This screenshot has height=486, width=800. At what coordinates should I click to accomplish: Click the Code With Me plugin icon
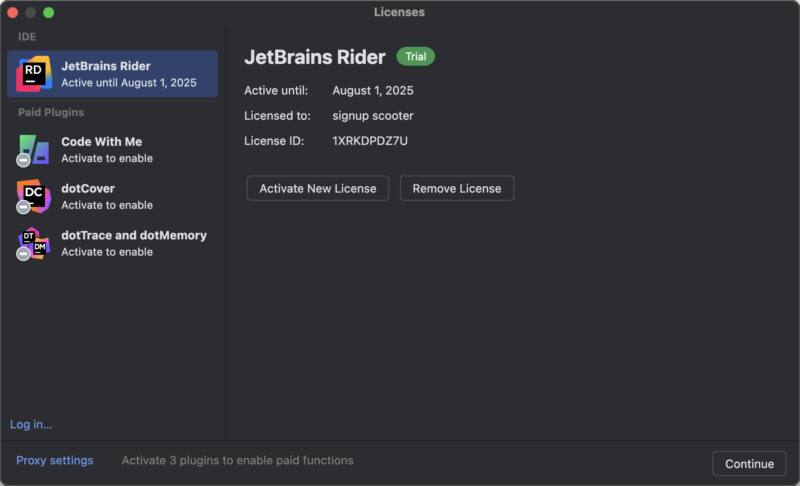coord(33,149)
